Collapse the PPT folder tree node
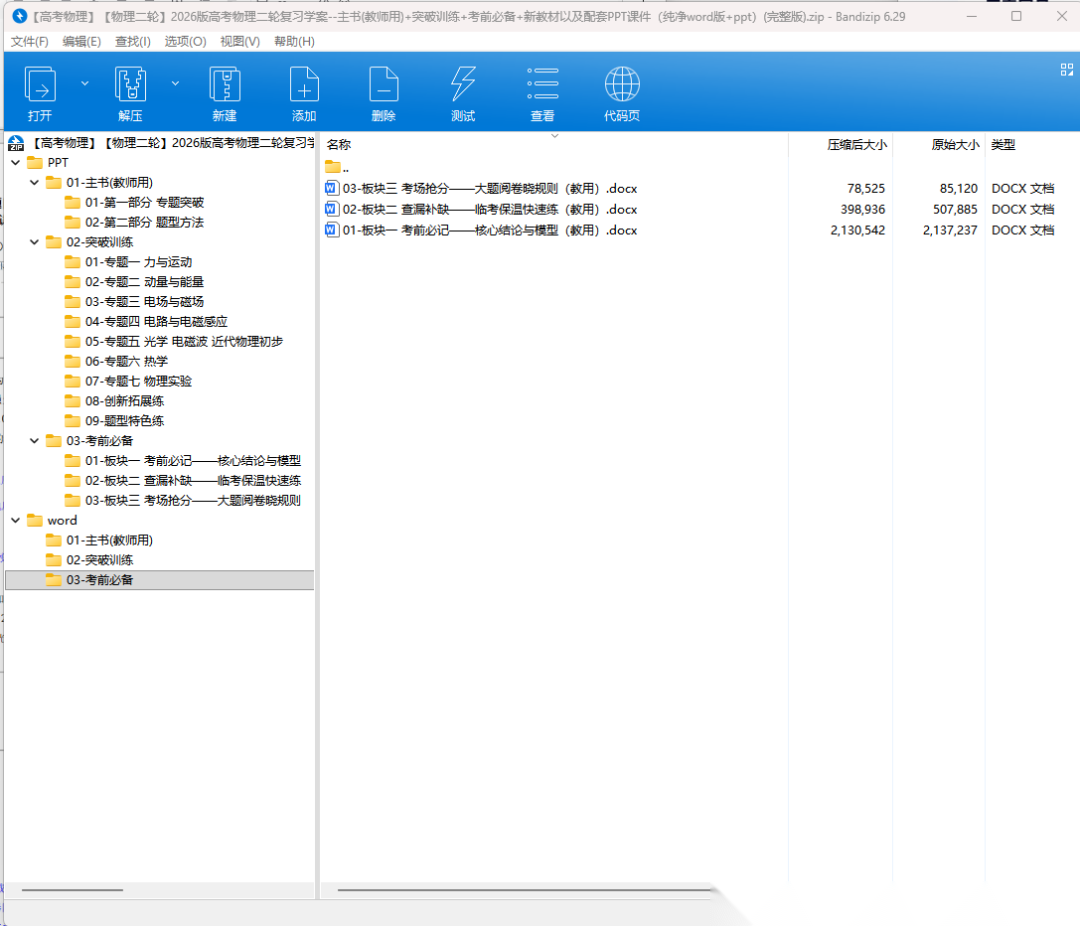Image resolution: width=1080 pixels, height=926 pixels. [x=15, y=162]
